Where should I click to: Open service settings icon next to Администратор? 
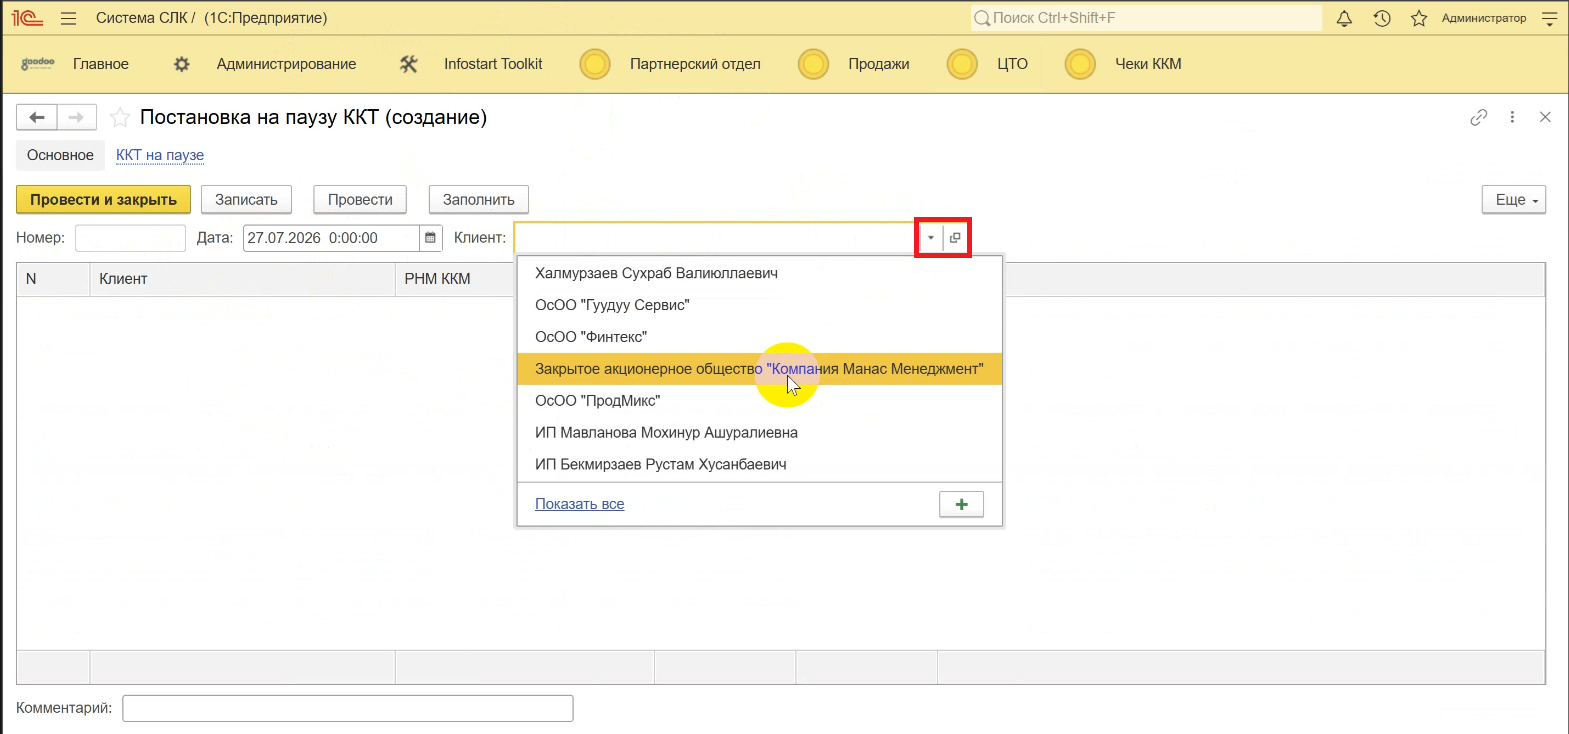click(1550, 18)
